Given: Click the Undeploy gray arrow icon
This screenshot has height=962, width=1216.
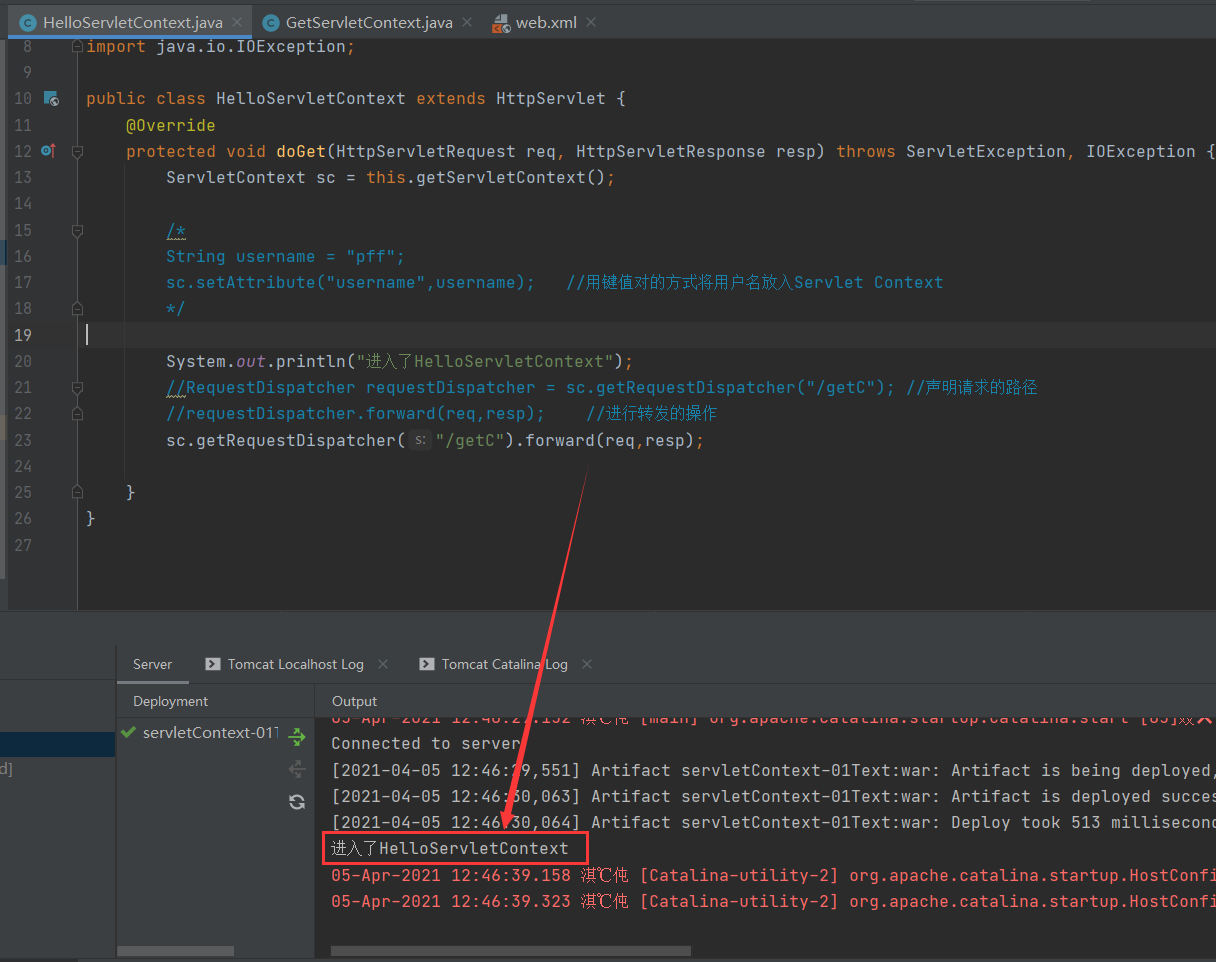Looking at the screenshot, I should coord(297,769).
